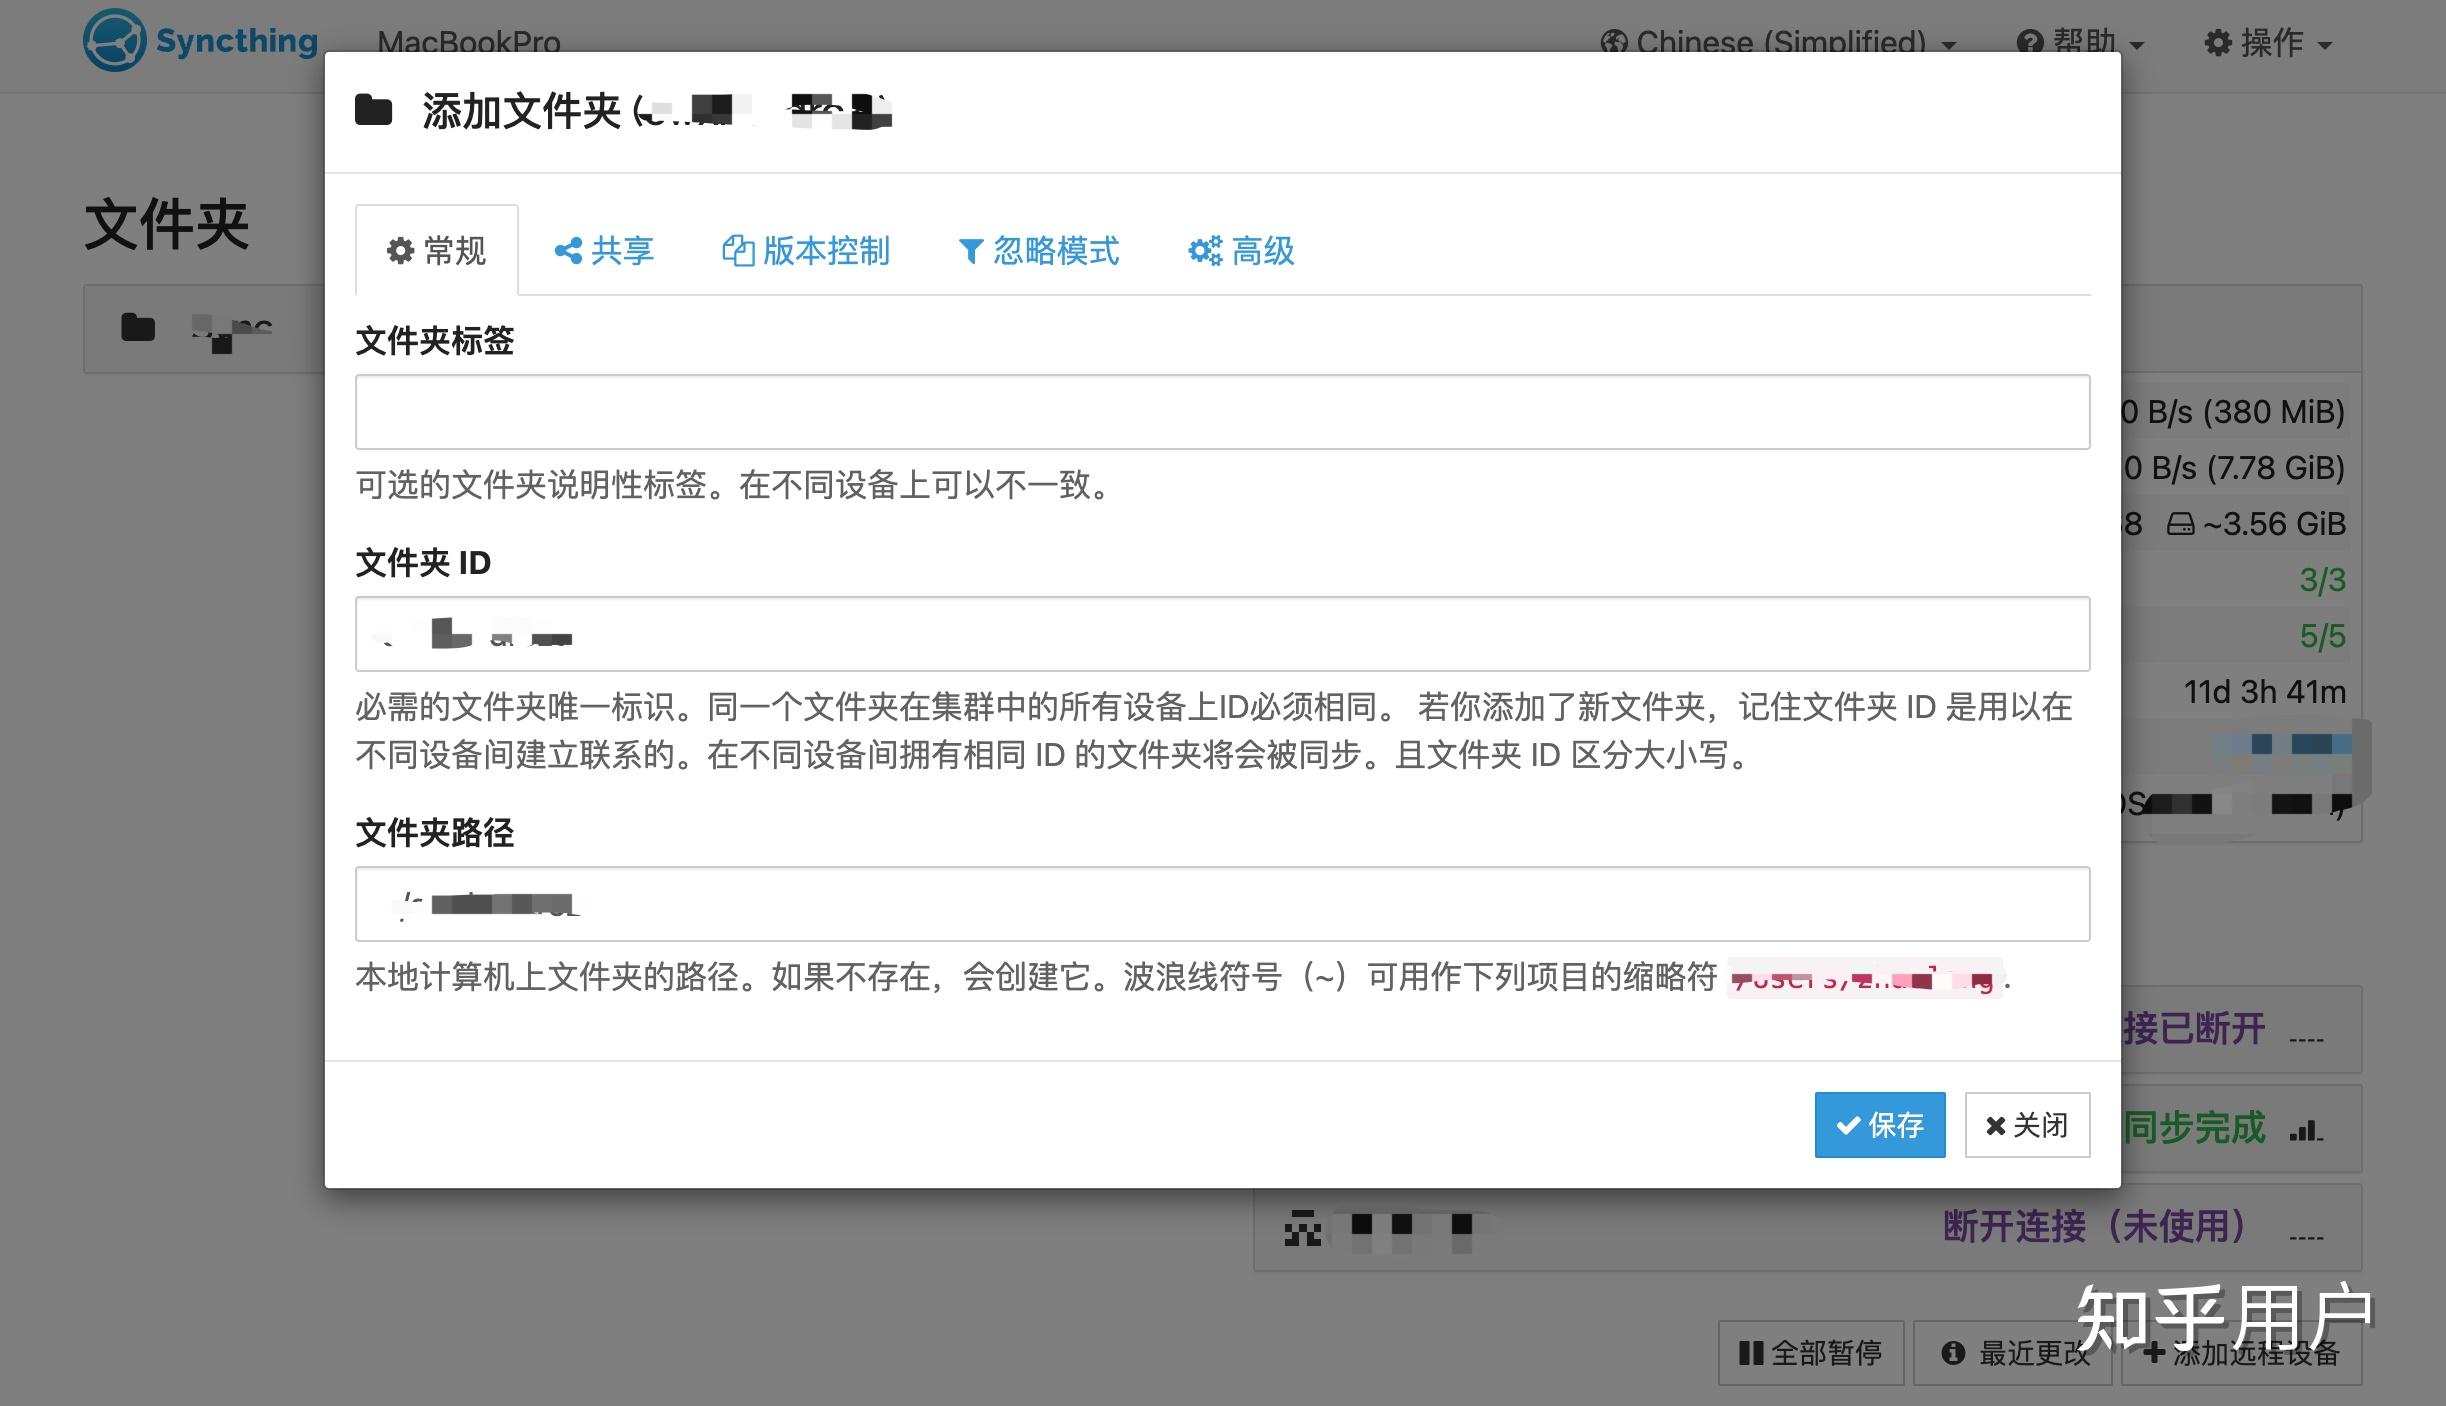Image resolution: width=2446 pixels, height=1406 pixels.
Task: Click the 0 B/s (380 MiB) value
Action: [2233, 412]
